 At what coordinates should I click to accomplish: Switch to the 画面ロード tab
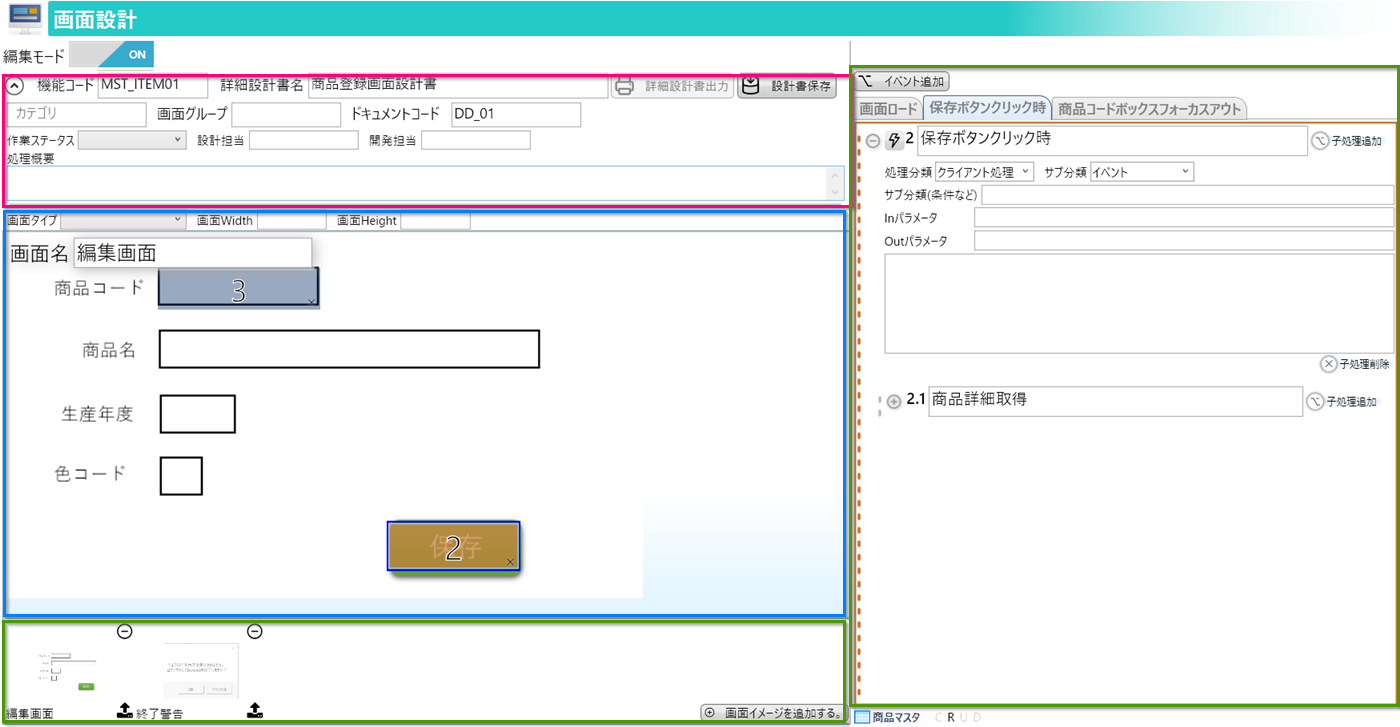coord(888,108)
